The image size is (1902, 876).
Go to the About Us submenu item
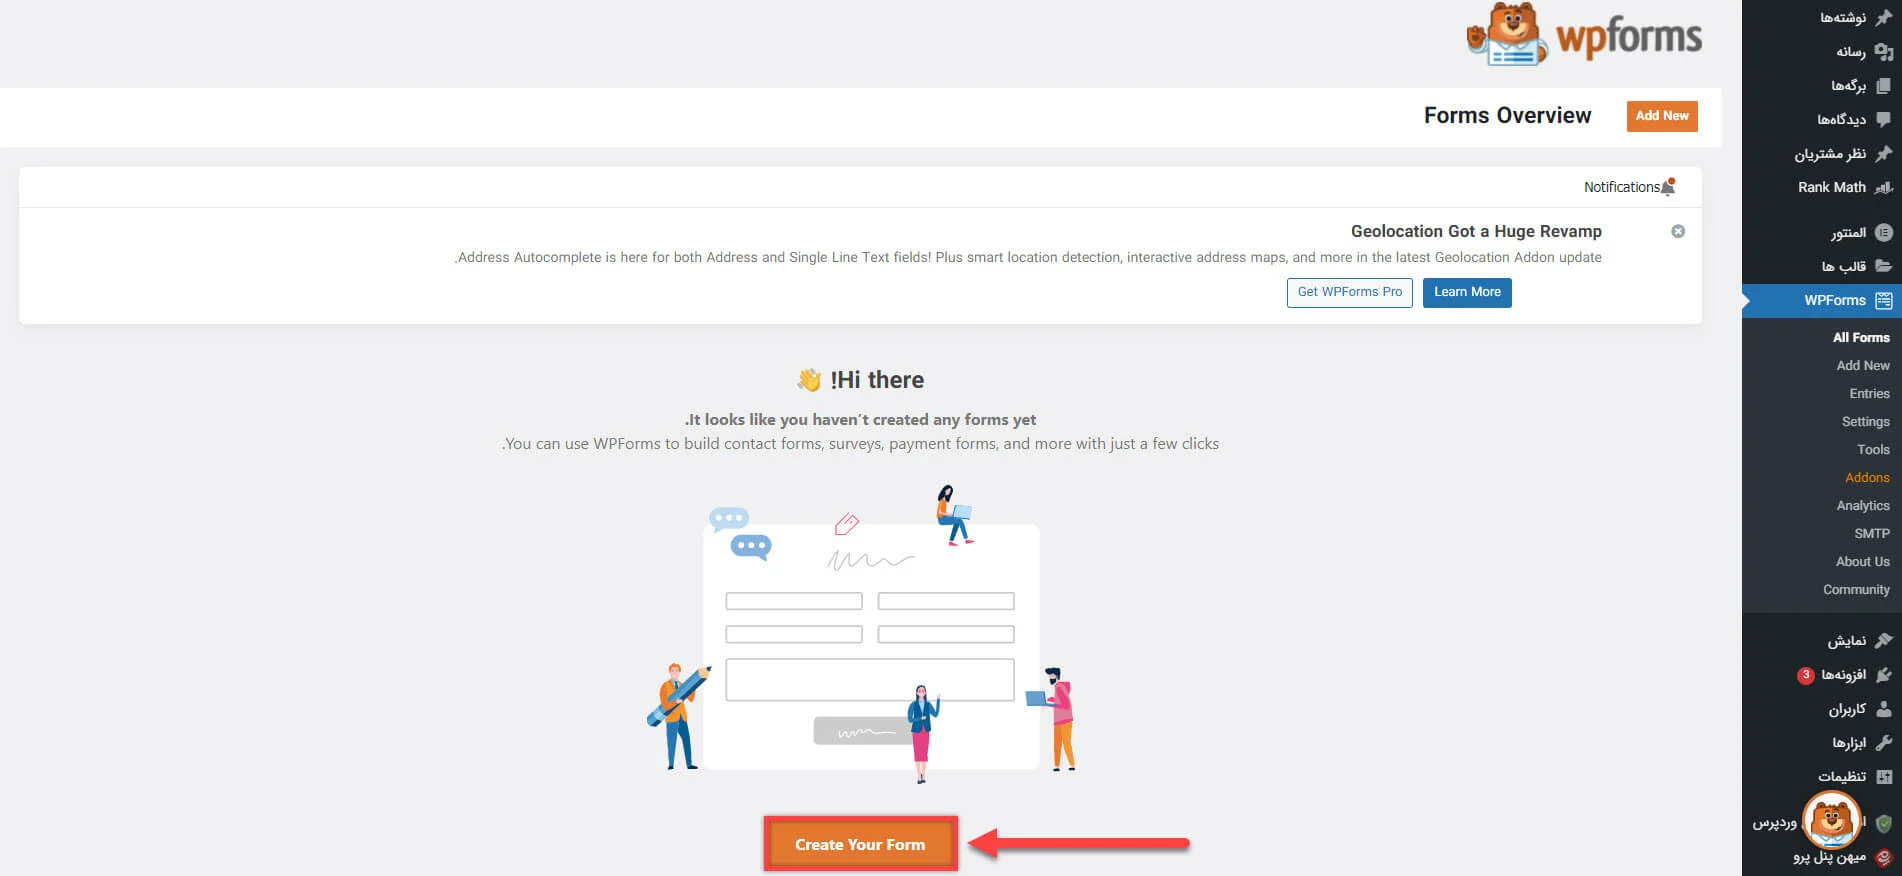[x=1863, y=561]
